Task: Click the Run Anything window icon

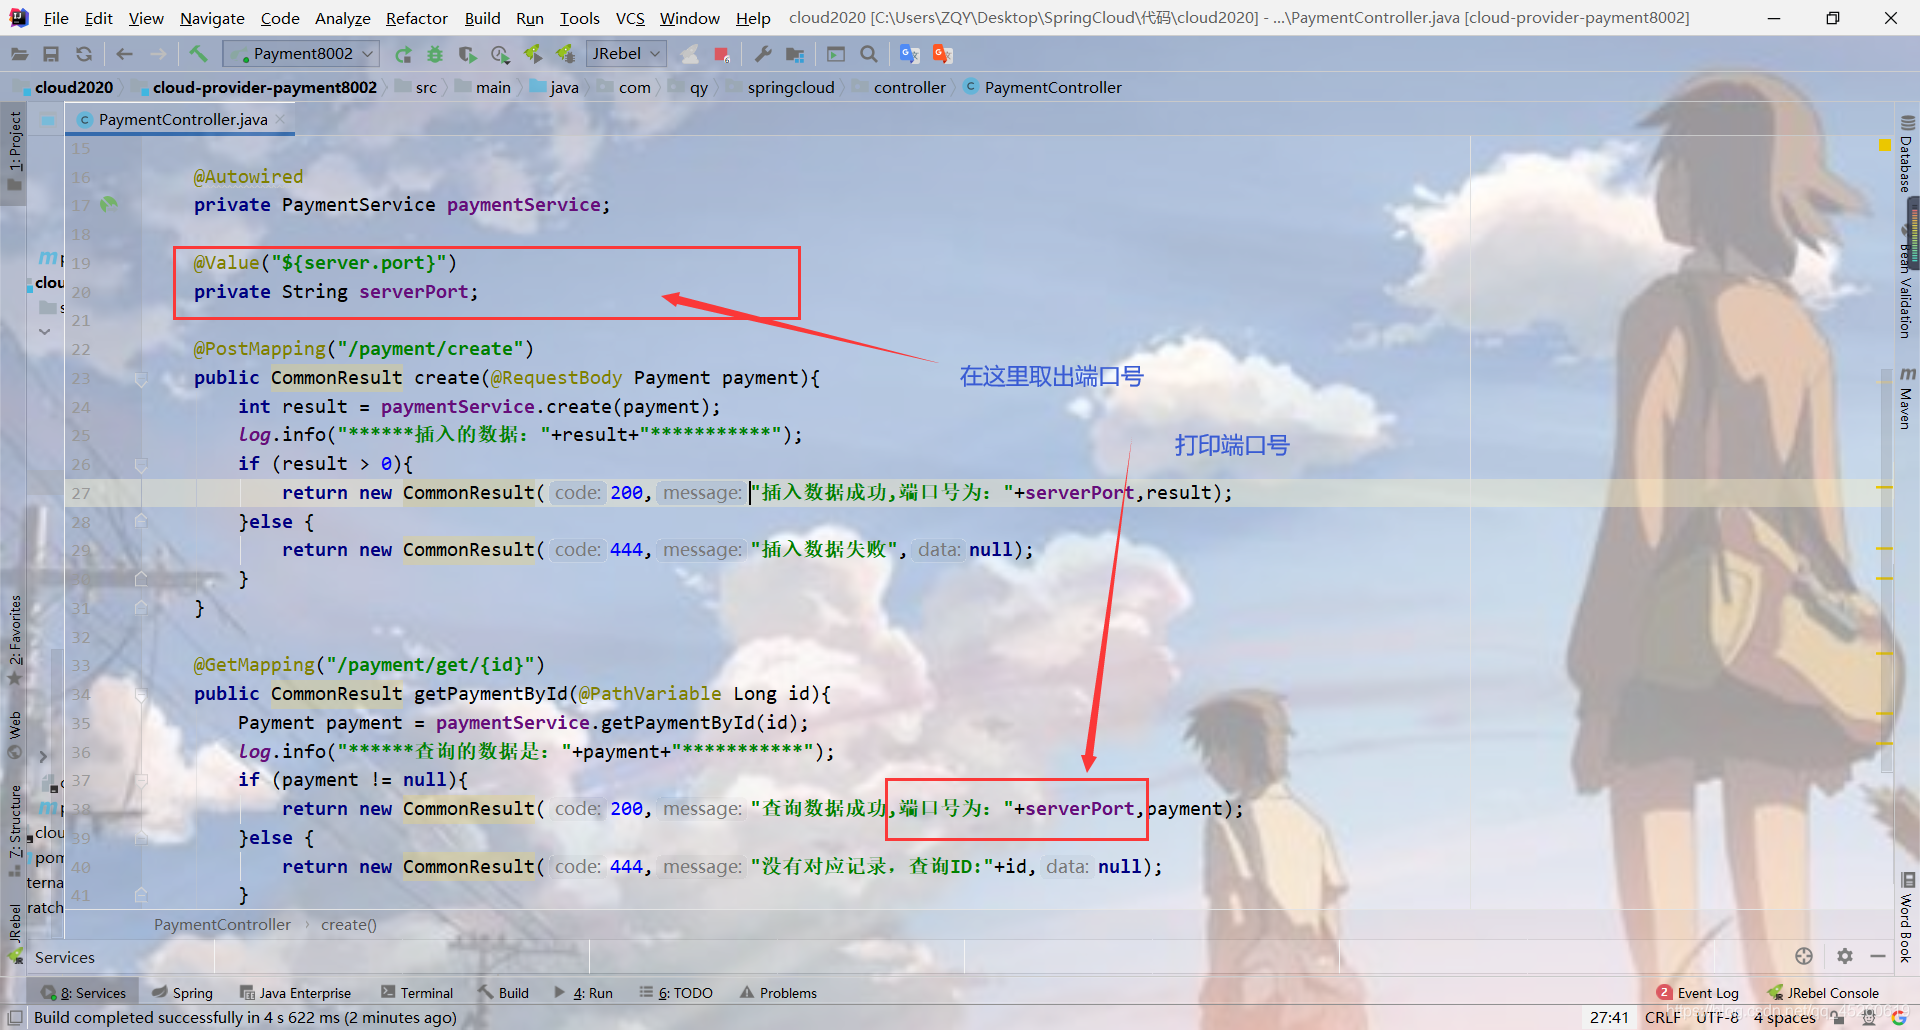Action: 836,54
